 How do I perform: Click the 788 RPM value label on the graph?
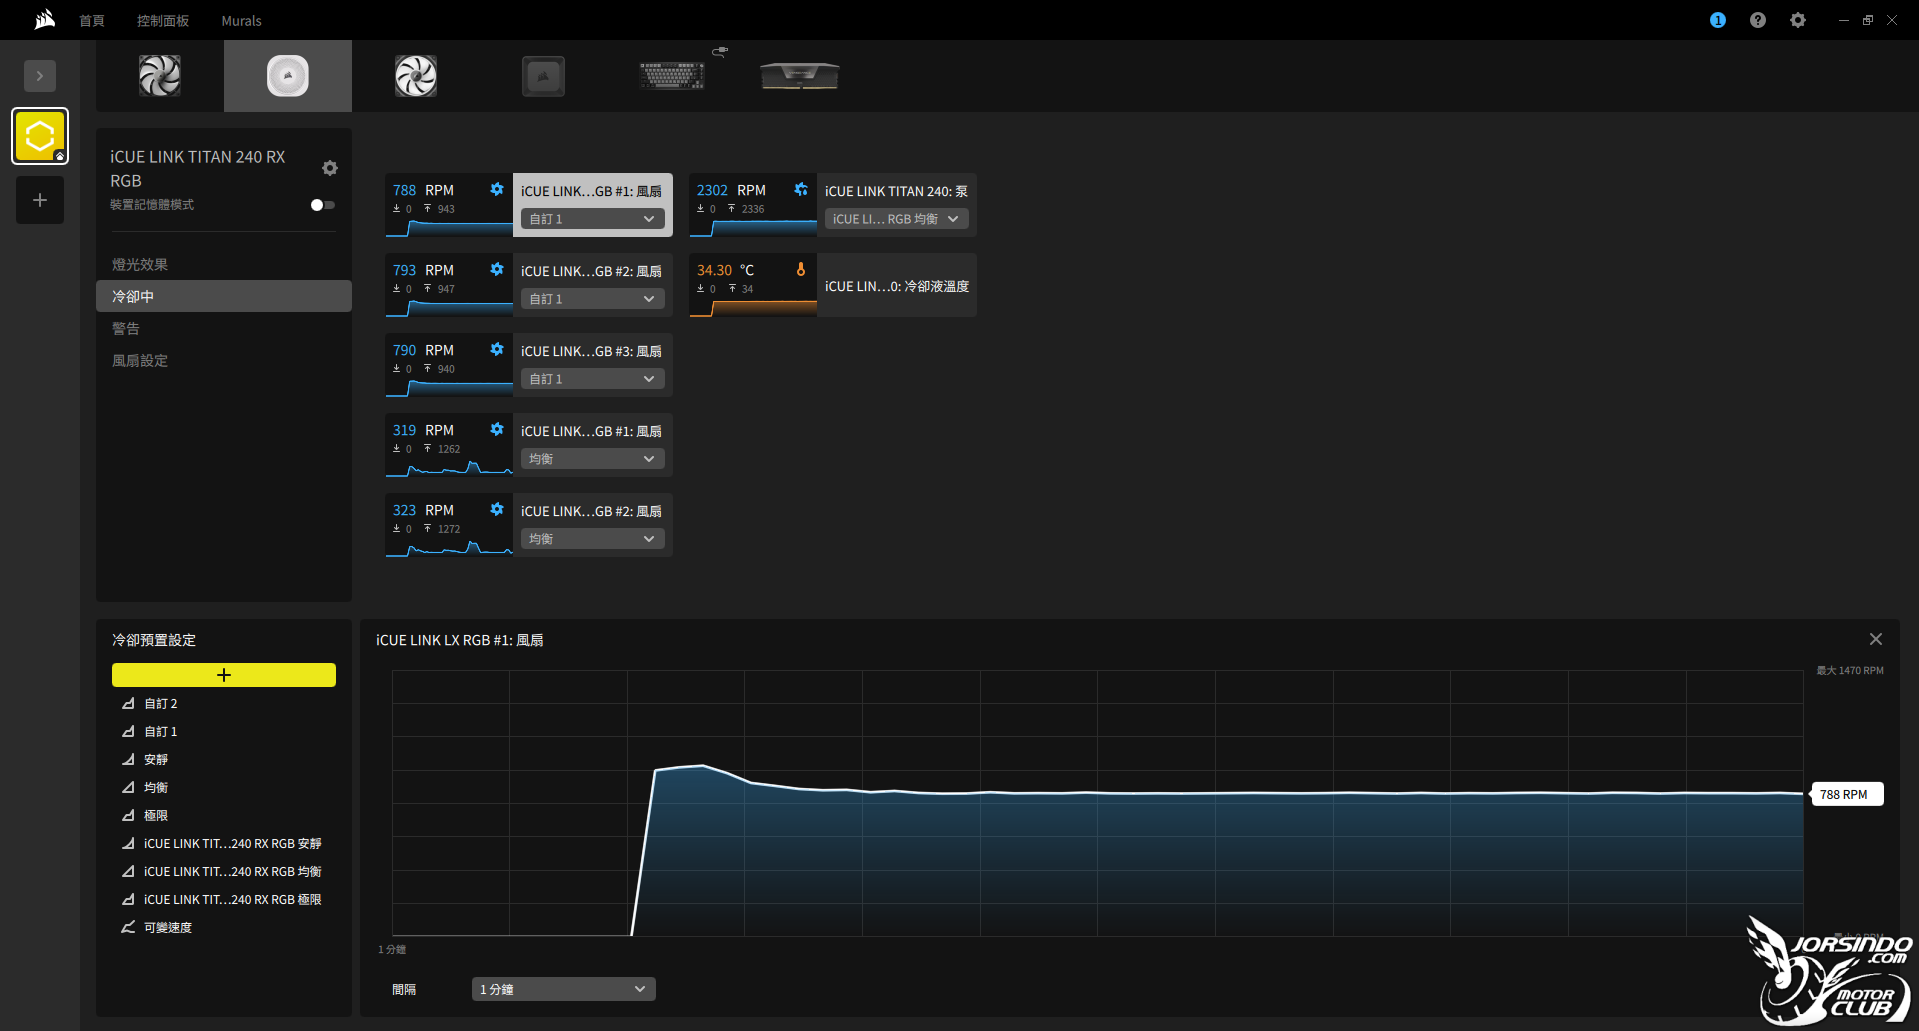tap(1847, 794)
